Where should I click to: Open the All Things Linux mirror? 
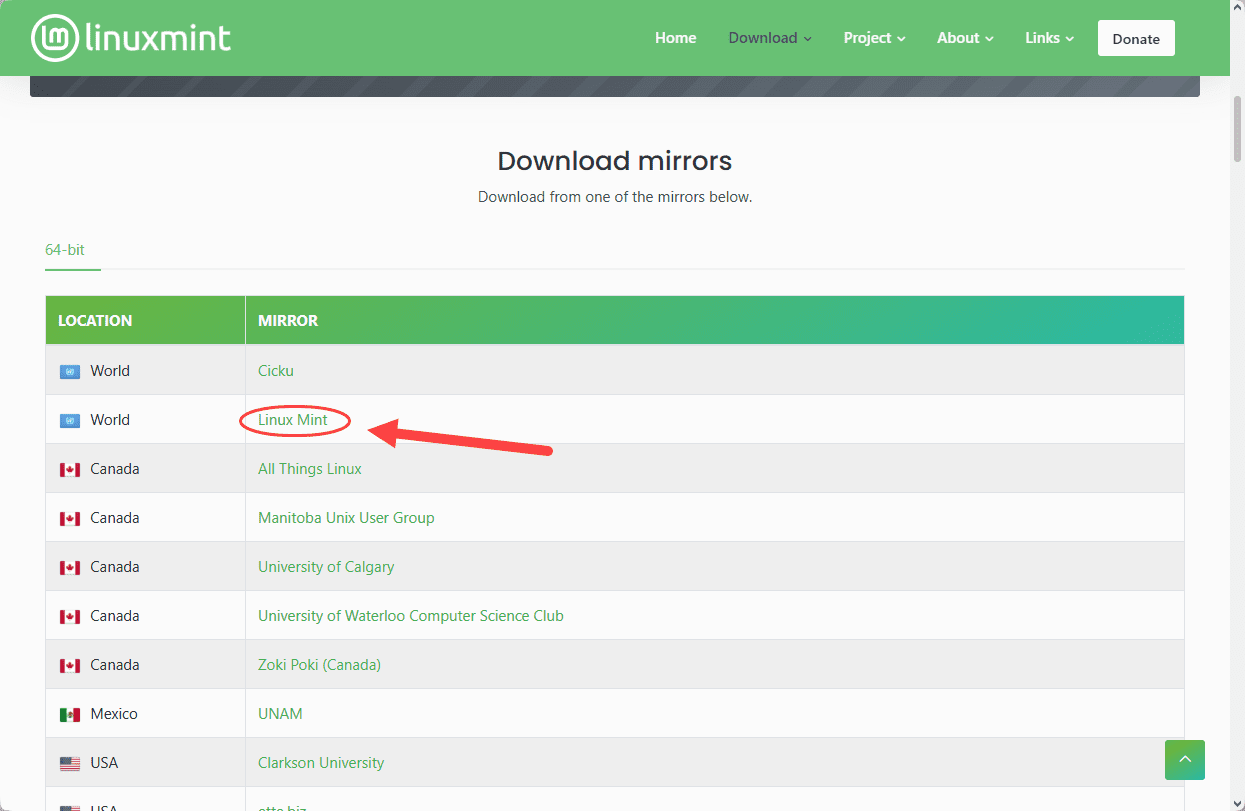tap(310, 469)
